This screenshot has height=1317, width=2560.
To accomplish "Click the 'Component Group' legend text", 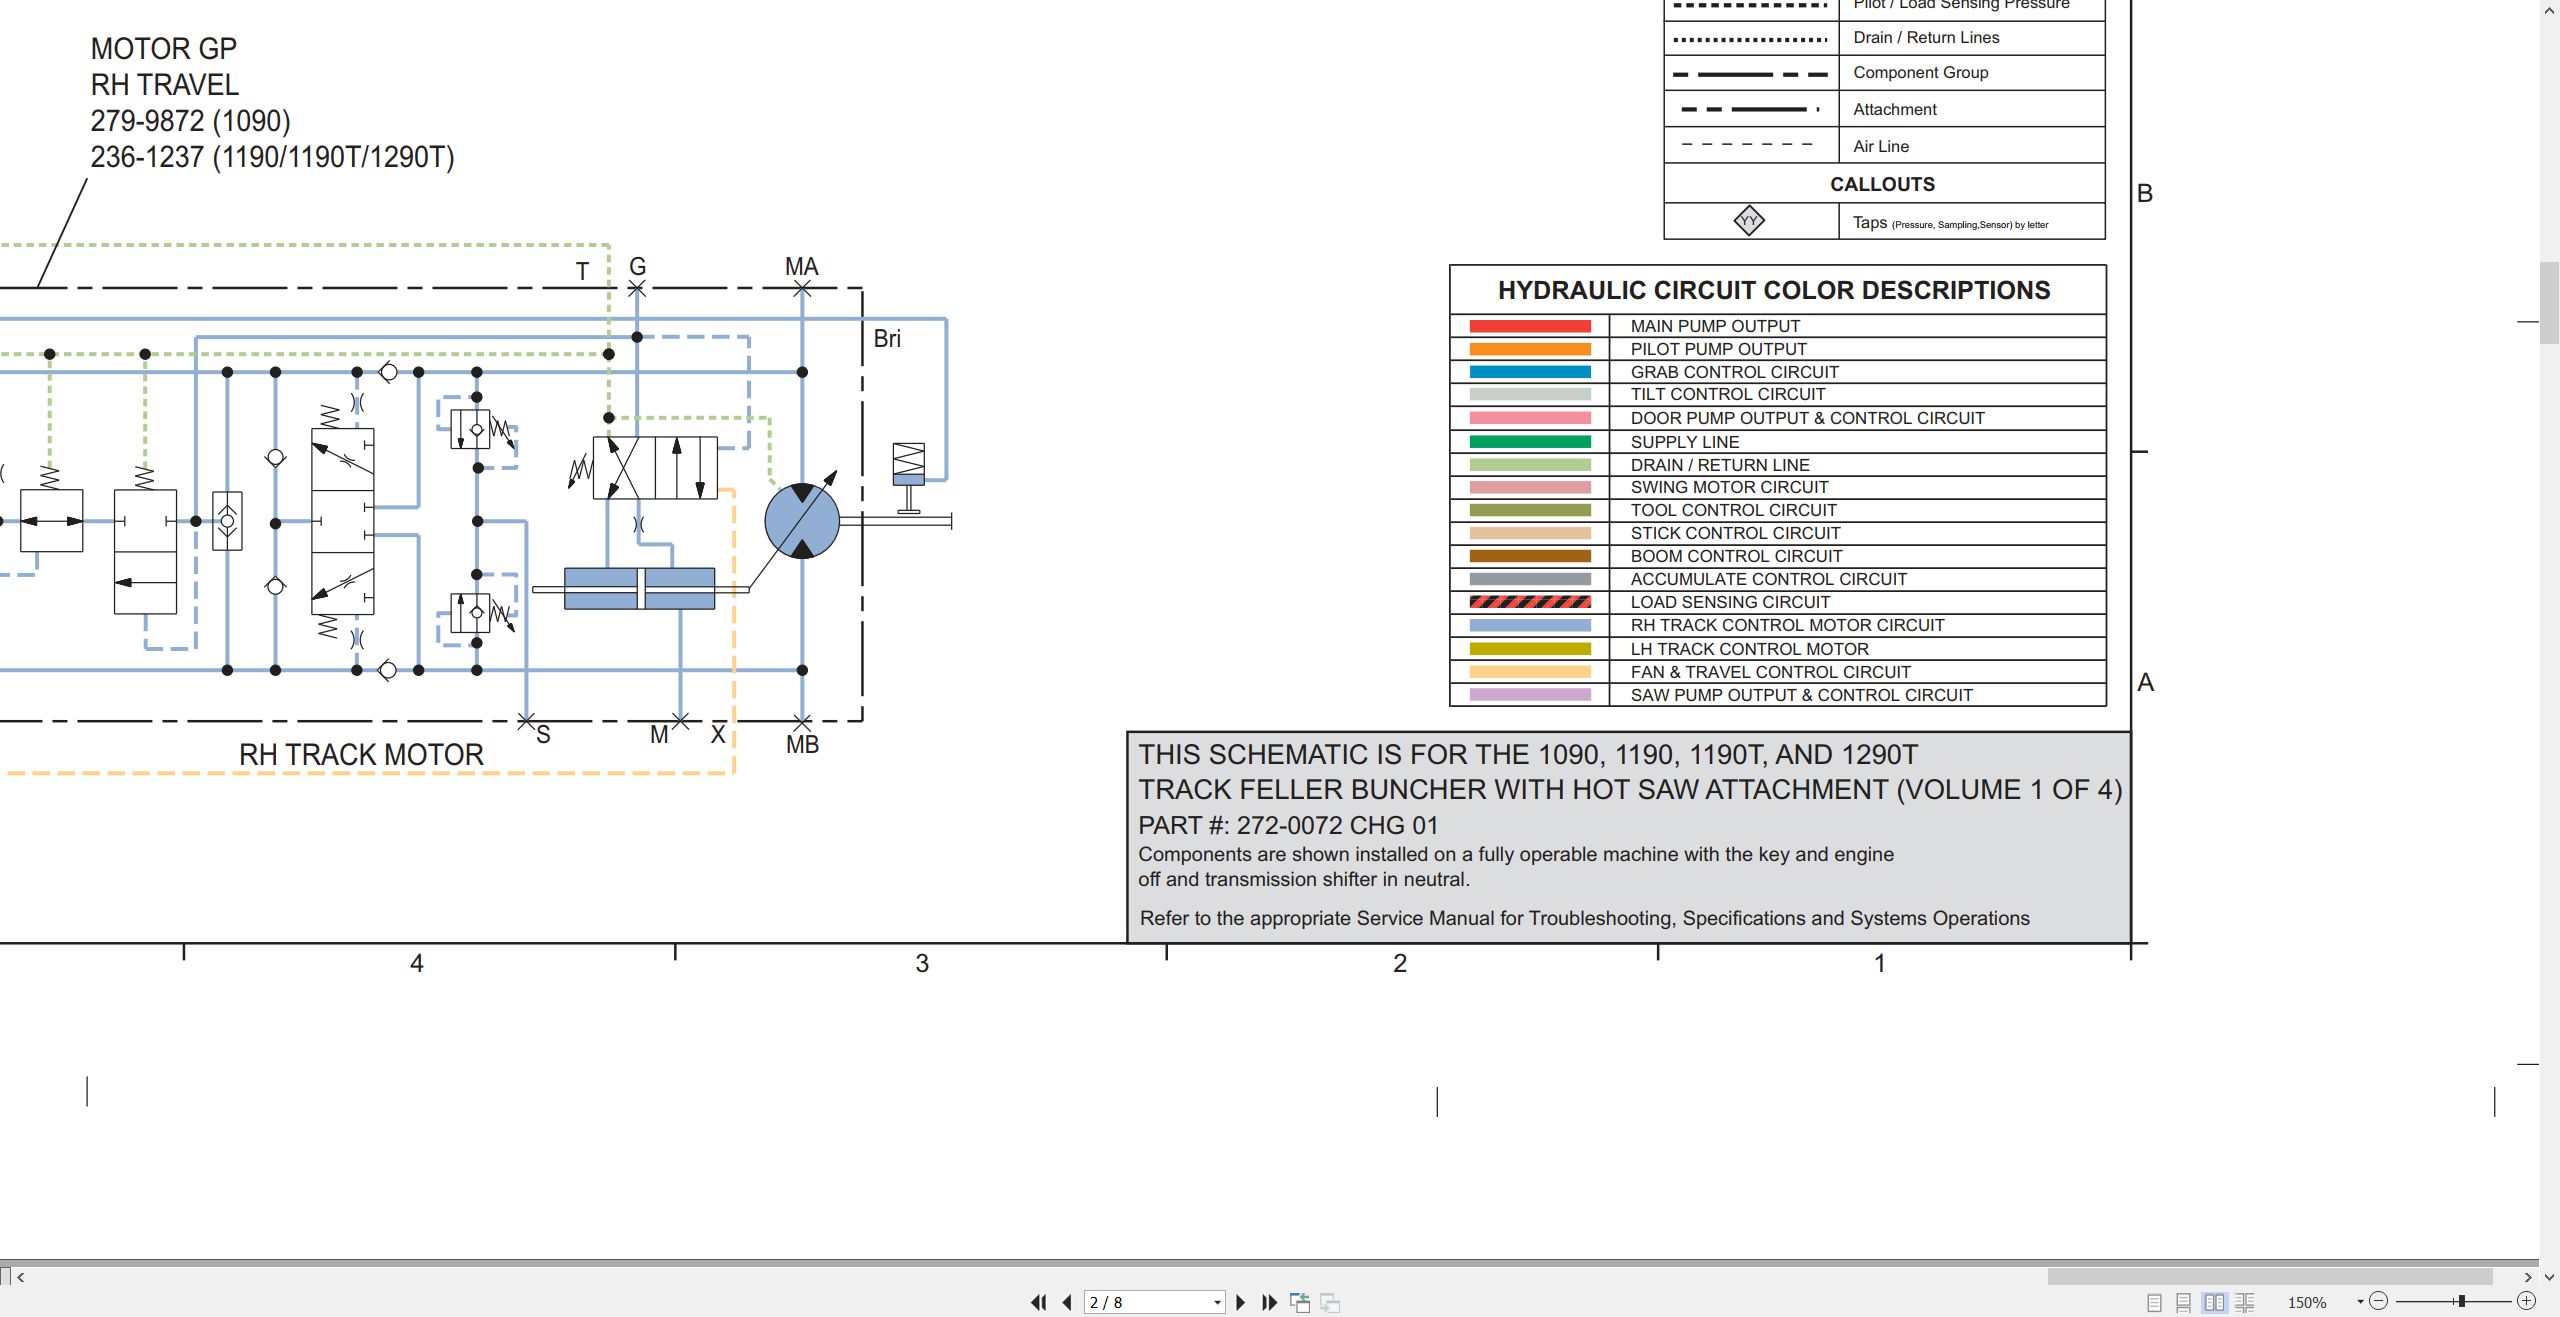I will (1920, 72).
